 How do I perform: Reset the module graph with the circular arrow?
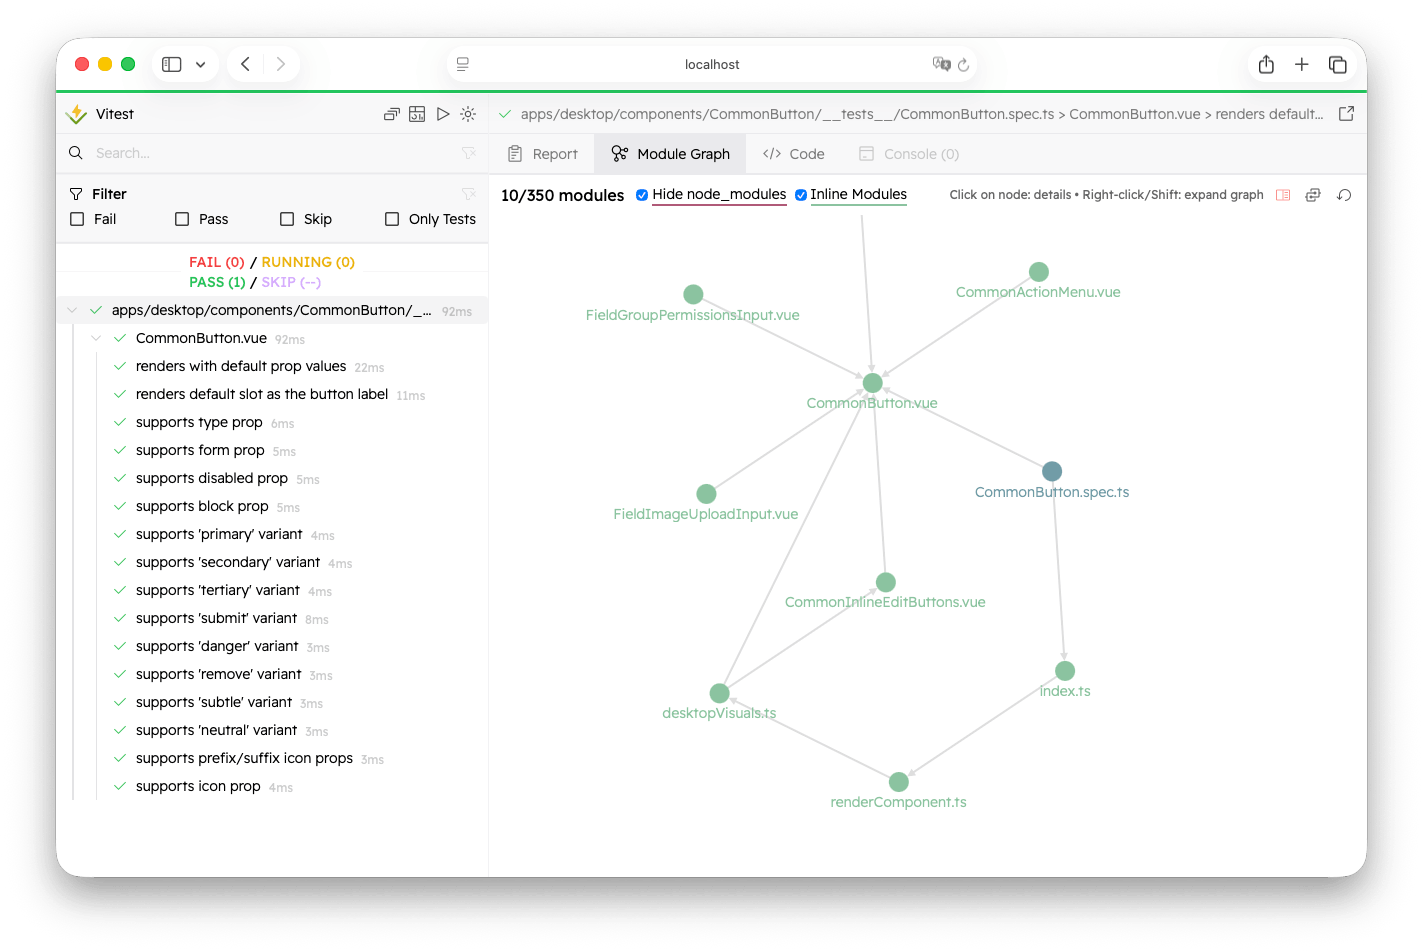[1344, 195]
